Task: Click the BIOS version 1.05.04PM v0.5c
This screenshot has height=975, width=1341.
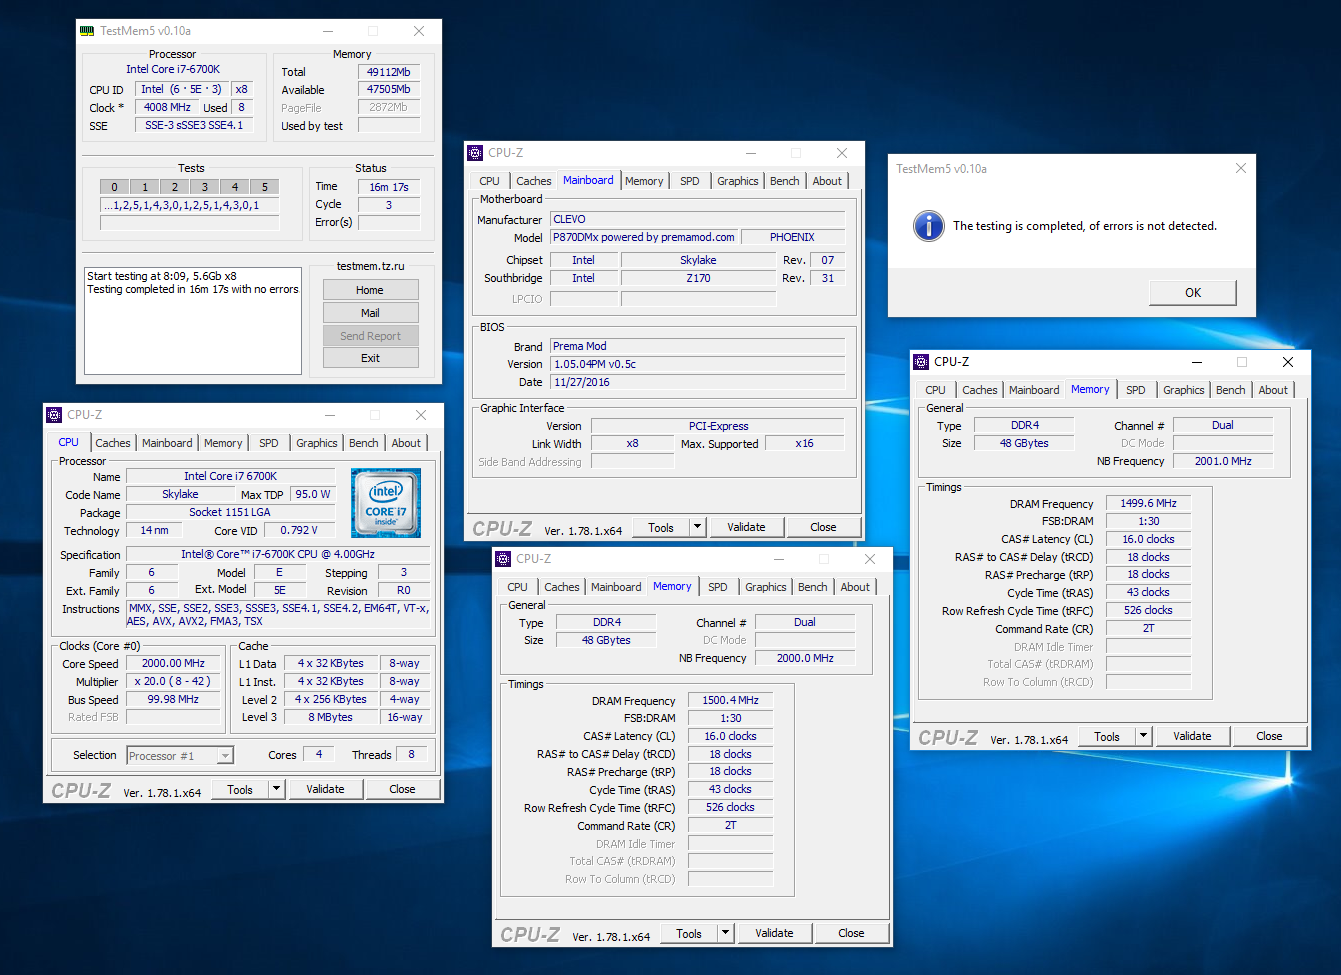Action: (698, 364)
